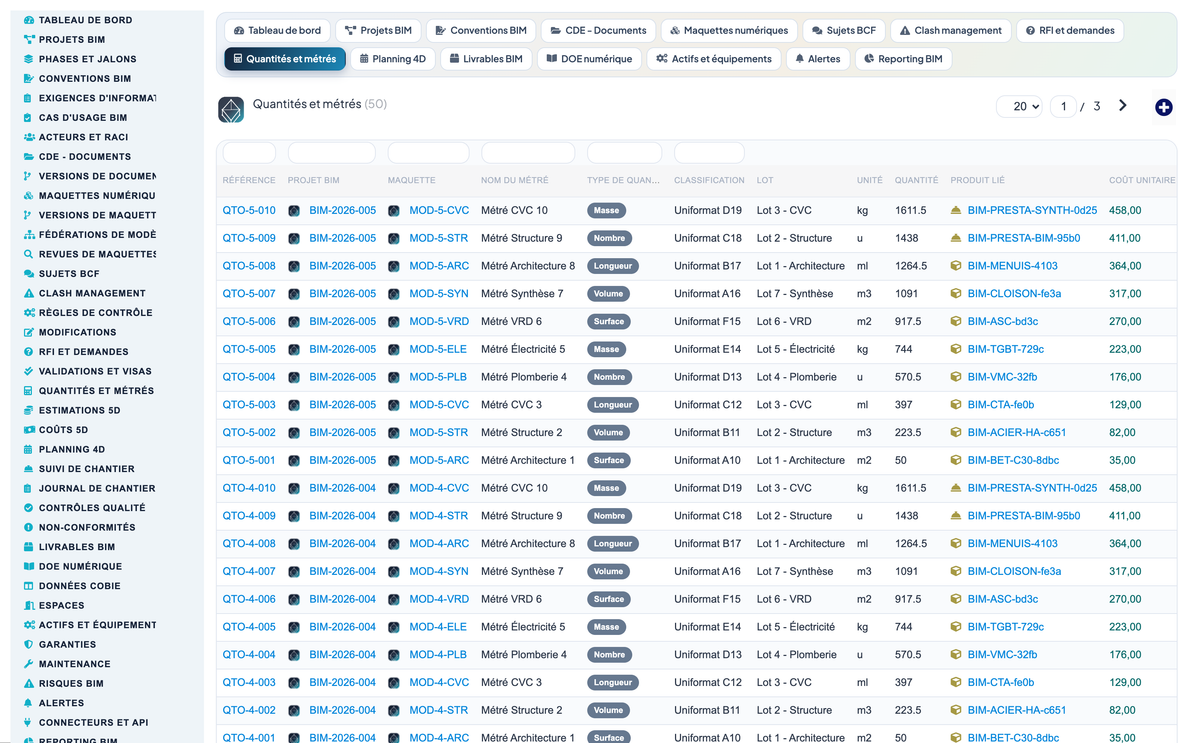Open the Projets BIM tab
1200x743 pixels.
tap(378, 31)
